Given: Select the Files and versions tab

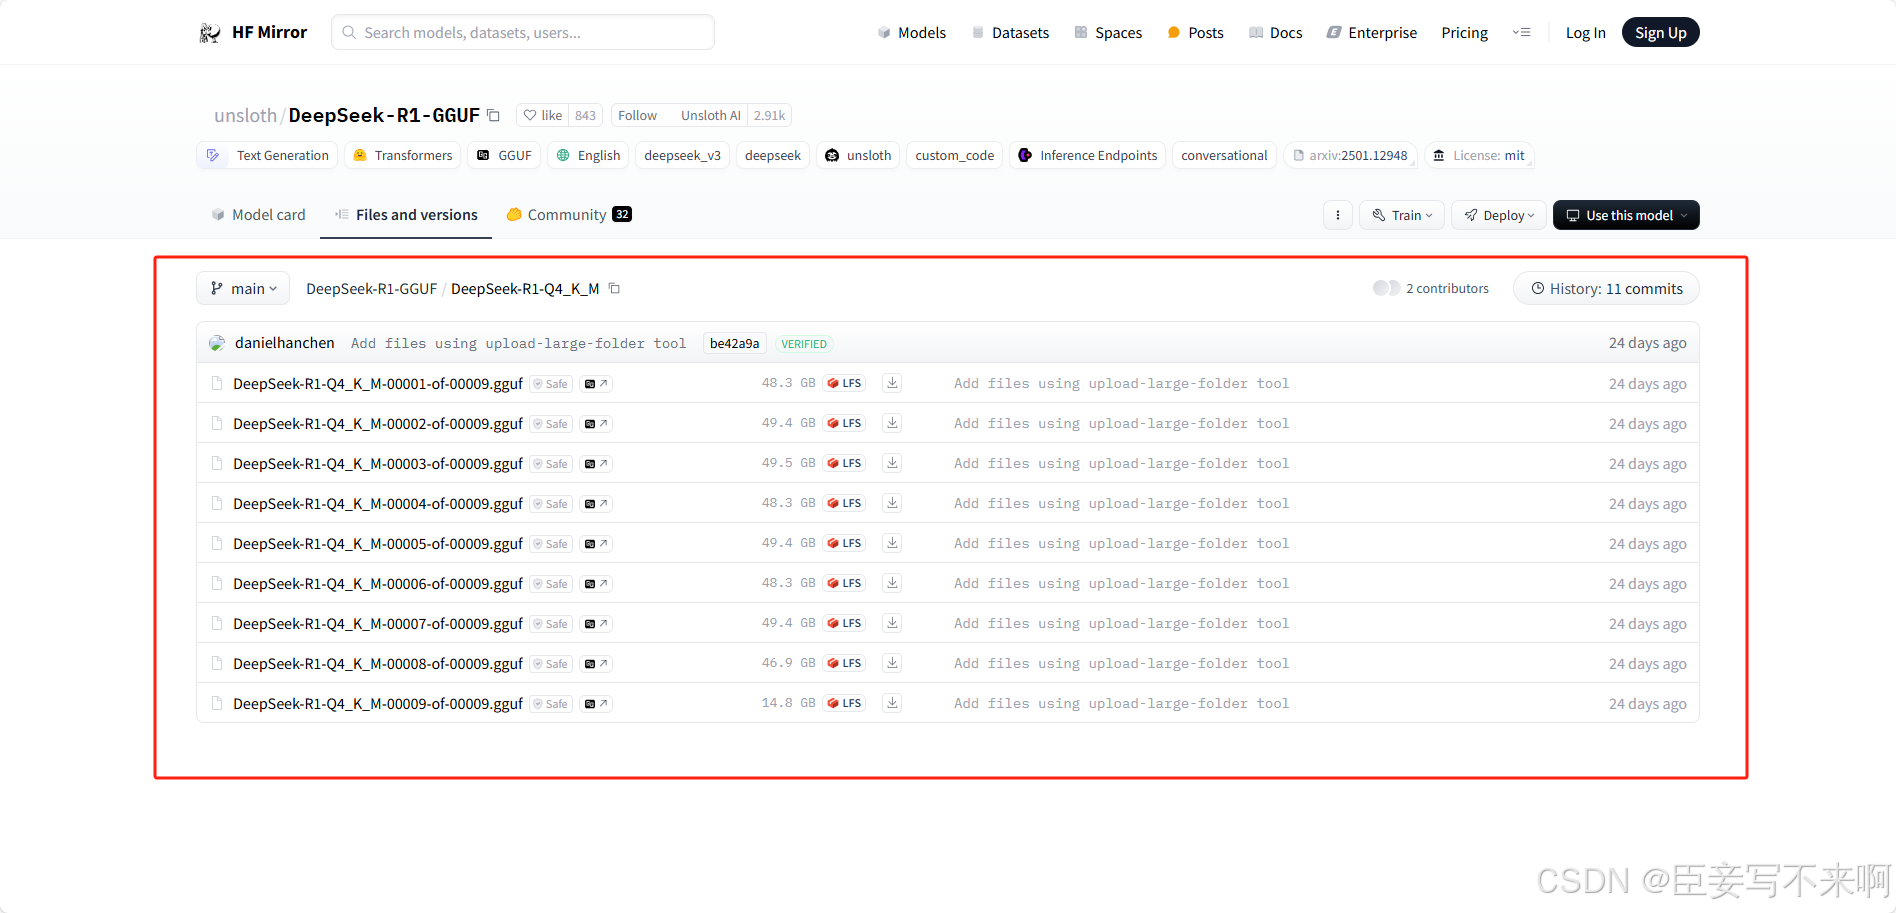Looking at the screenshot, I should pos(406,215).
